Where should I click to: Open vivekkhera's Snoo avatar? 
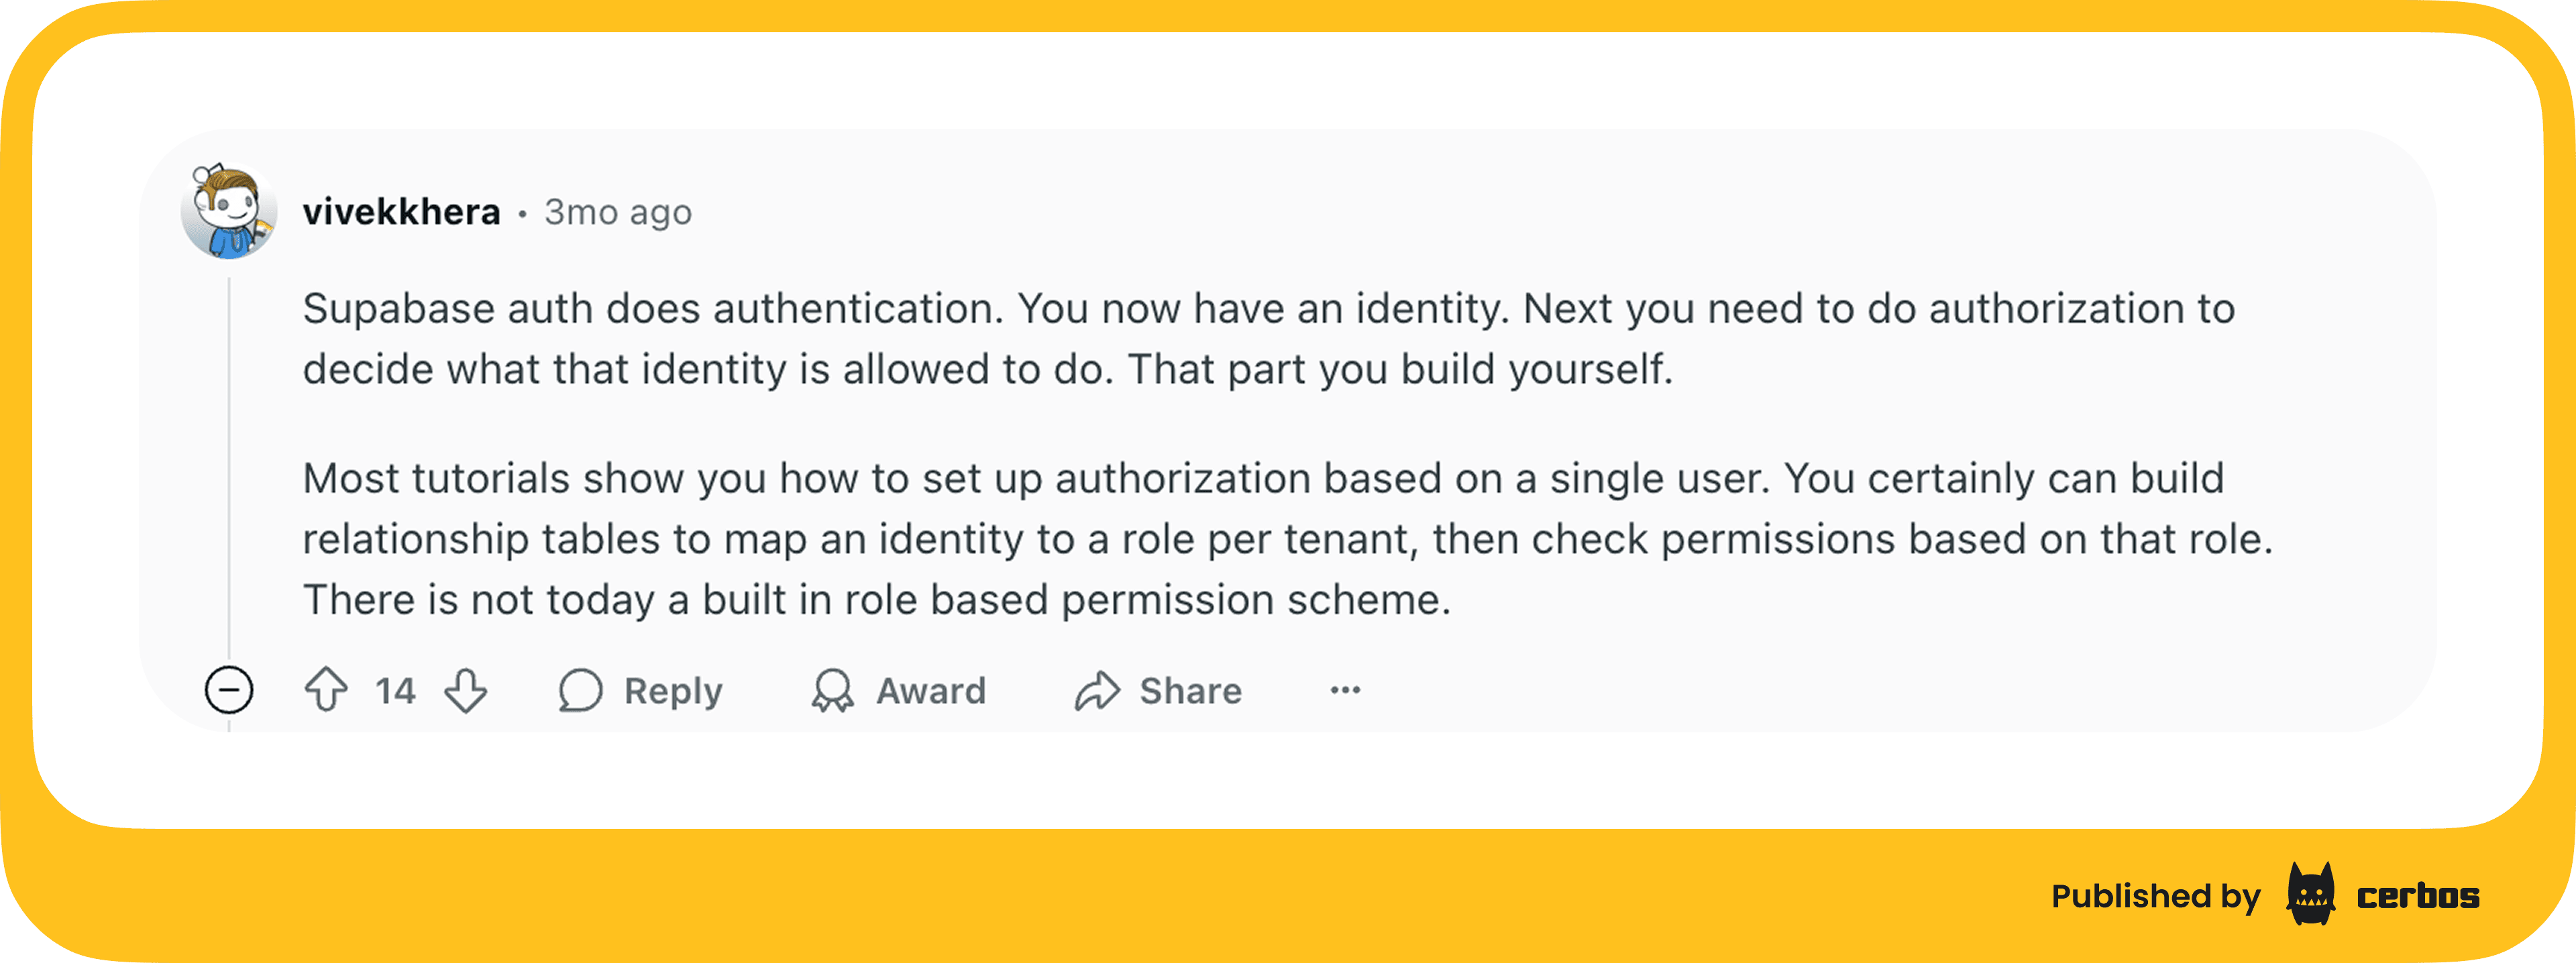pyautogui.click(x=229, y=211)
